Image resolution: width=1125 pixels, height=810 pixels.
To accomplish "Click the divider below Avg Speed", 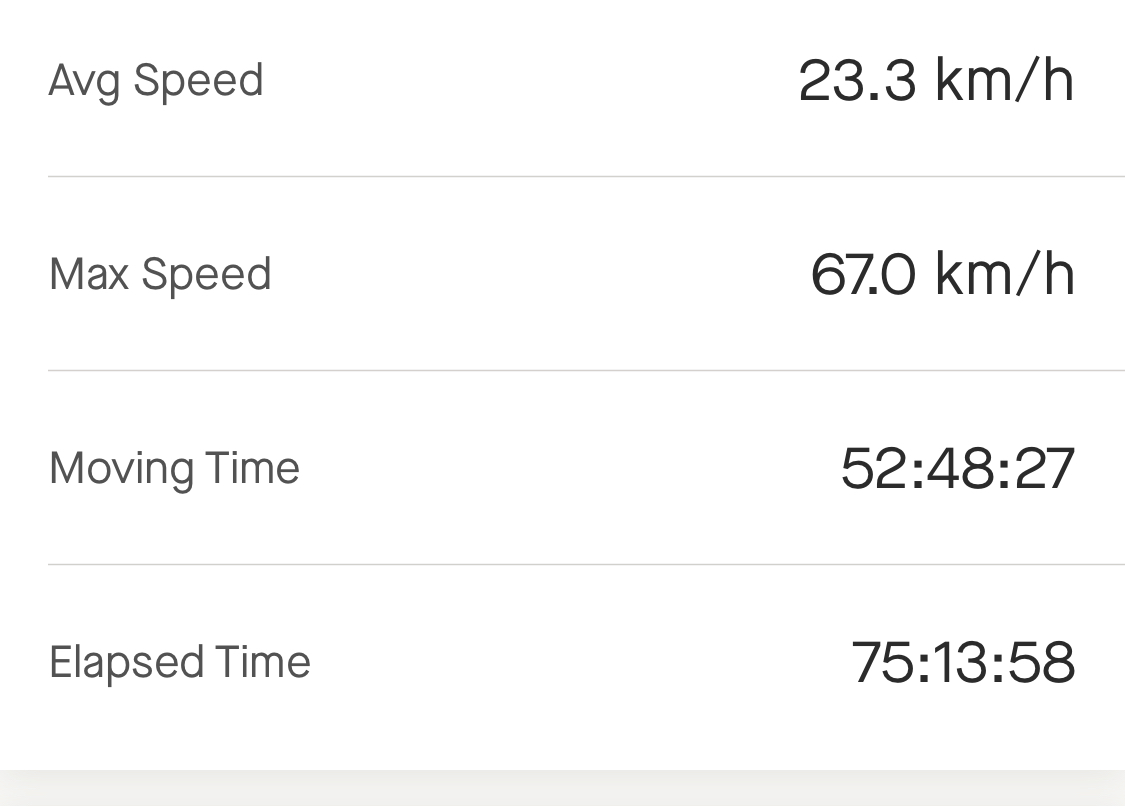I will (586, 176).
